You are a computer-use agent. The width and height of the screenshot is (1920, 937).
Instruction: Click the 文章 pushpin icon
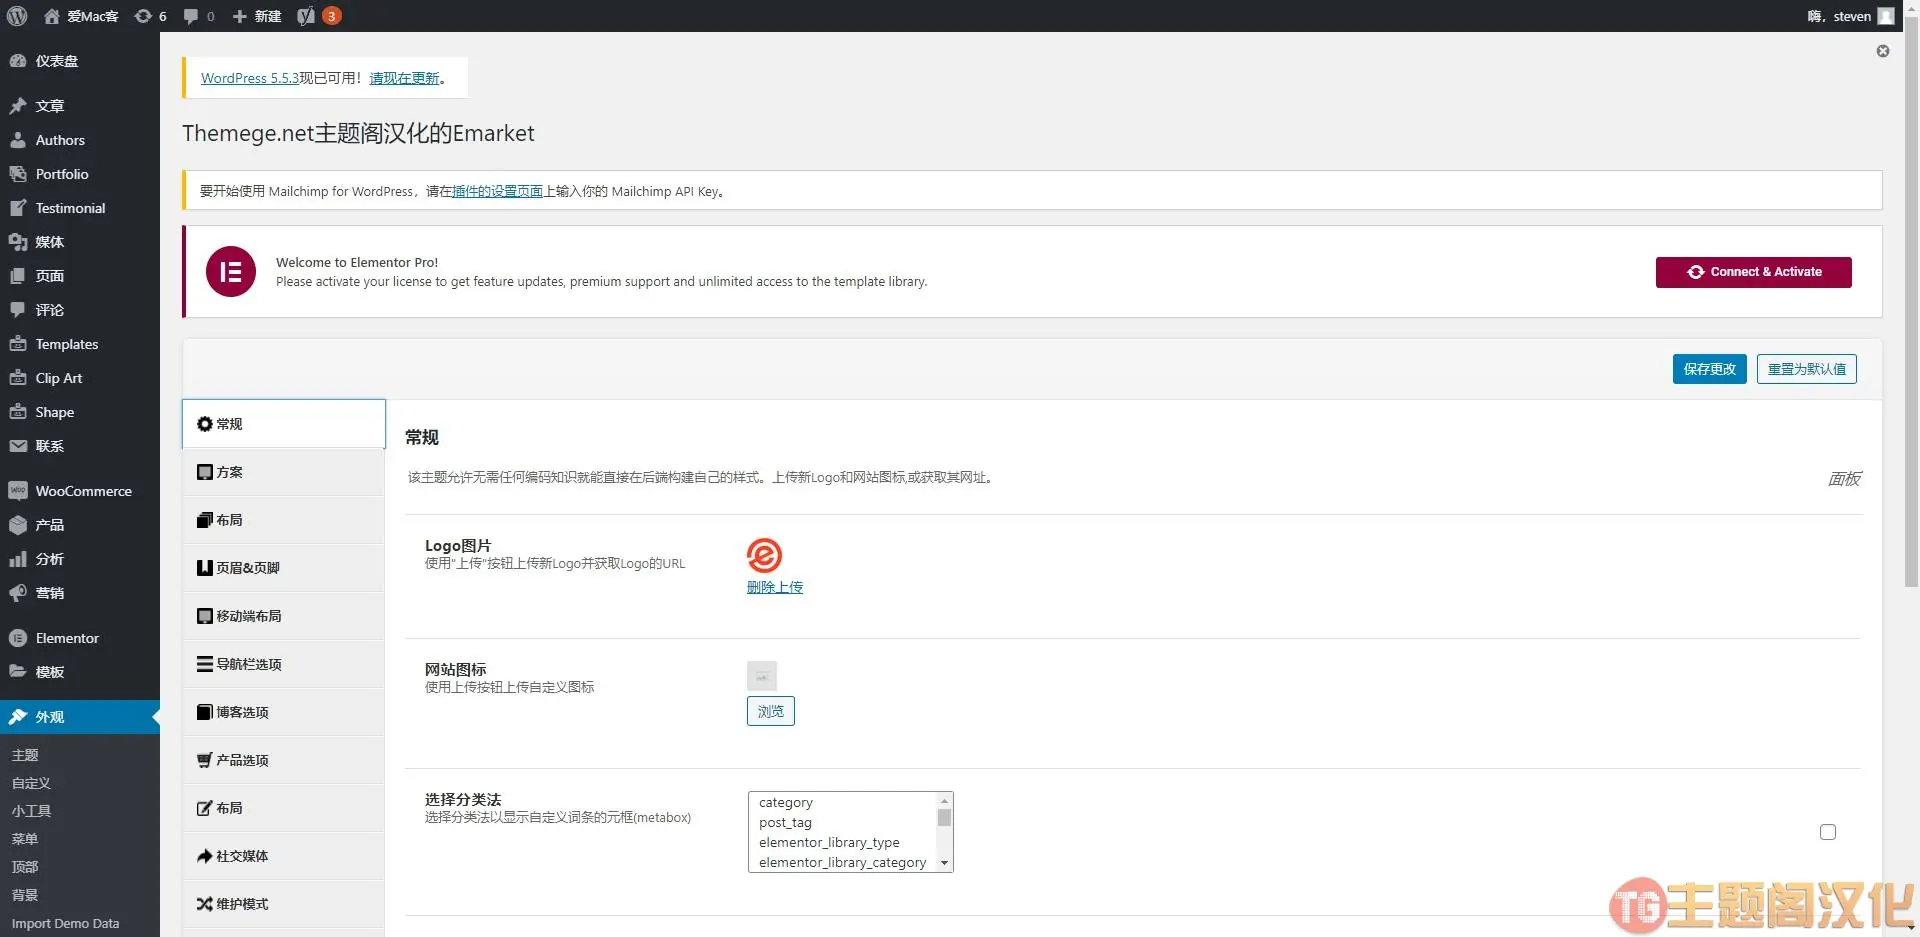click(18, 106)
